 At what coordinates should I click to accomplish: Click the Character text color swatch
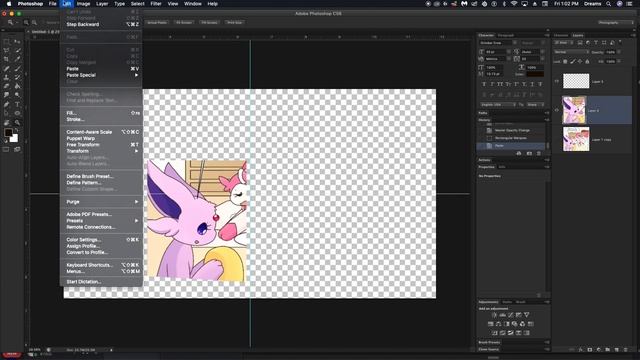click(x=535, y=74)
